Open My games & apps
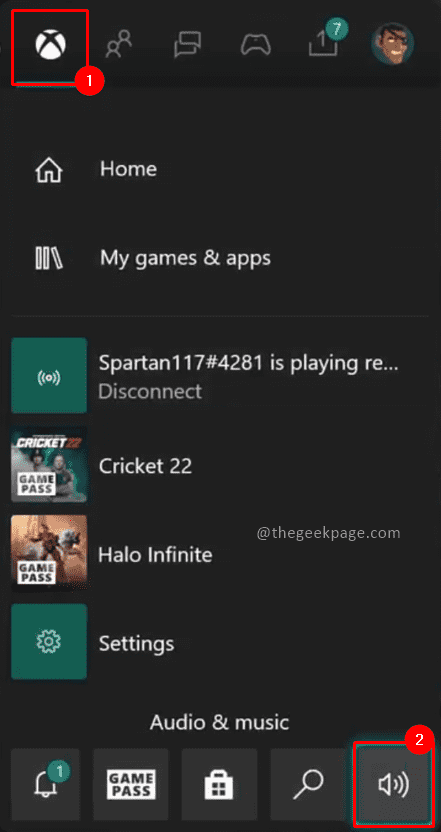Image resolution: width=441 pixels, height=832 pixels. 185,258
